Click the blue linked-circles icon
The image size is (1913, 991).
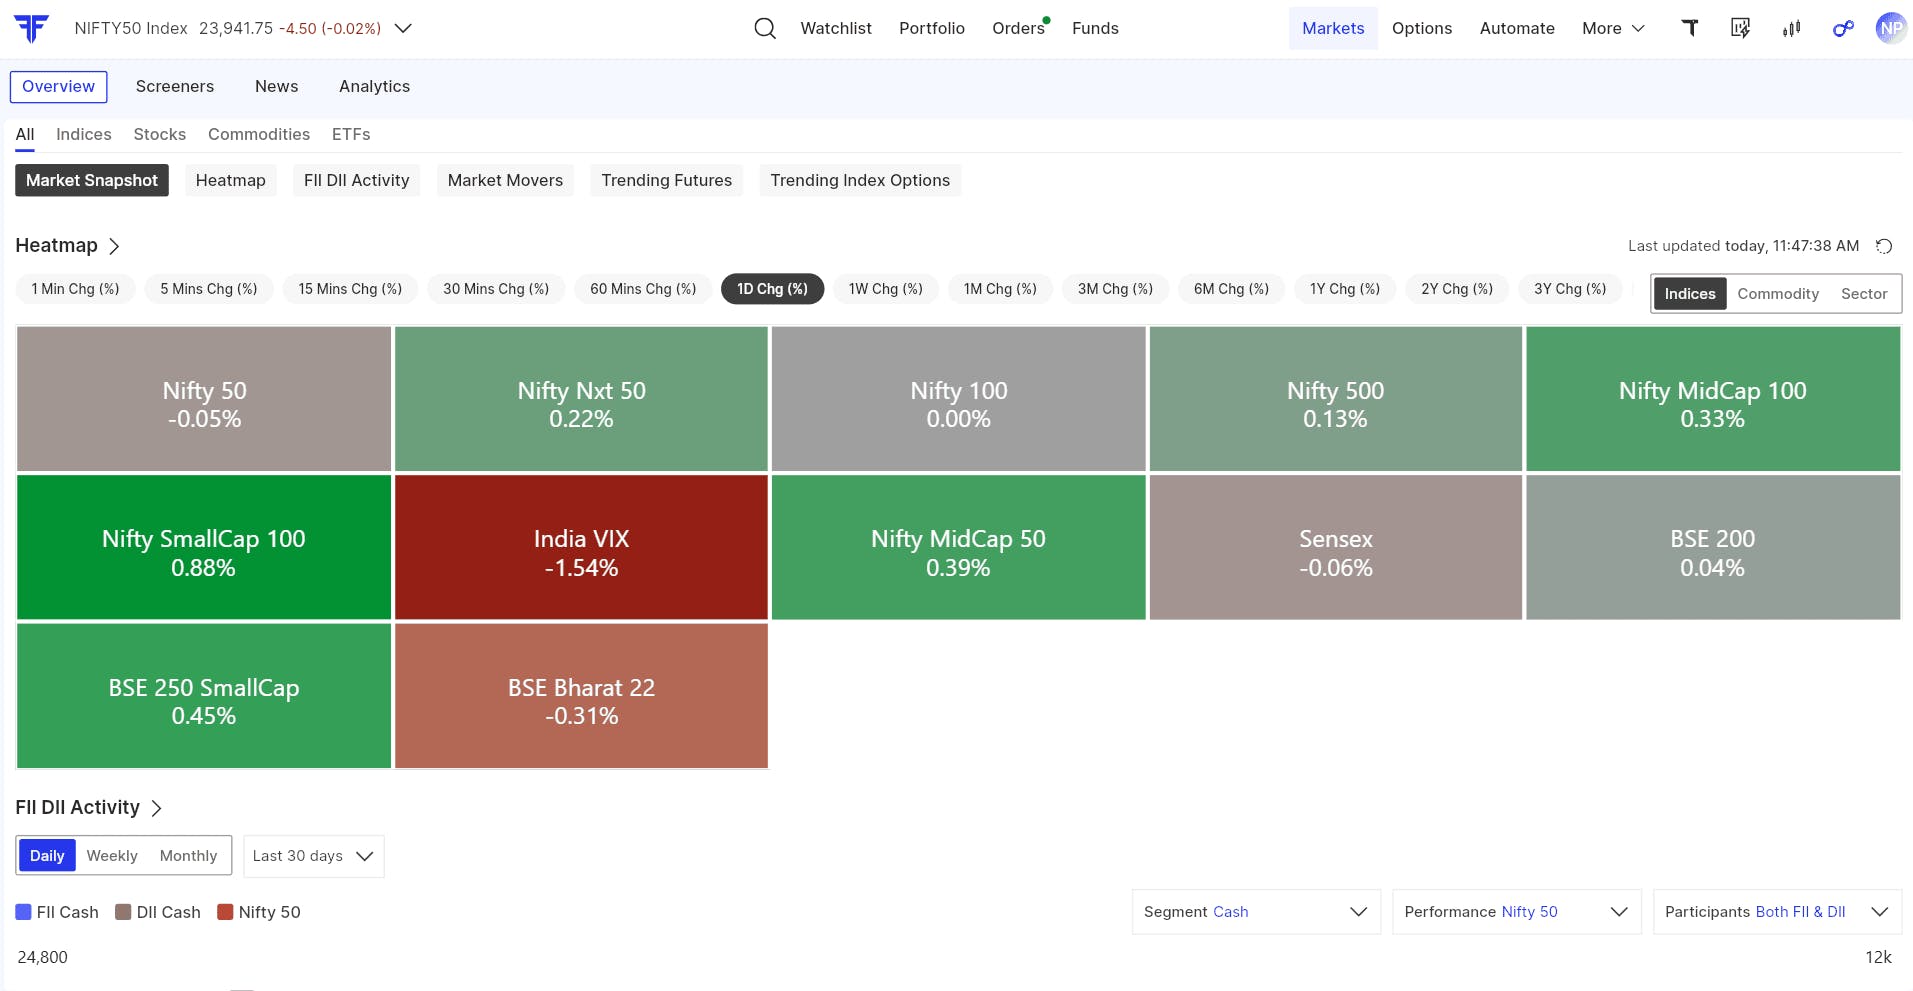tap(1842, 28)
